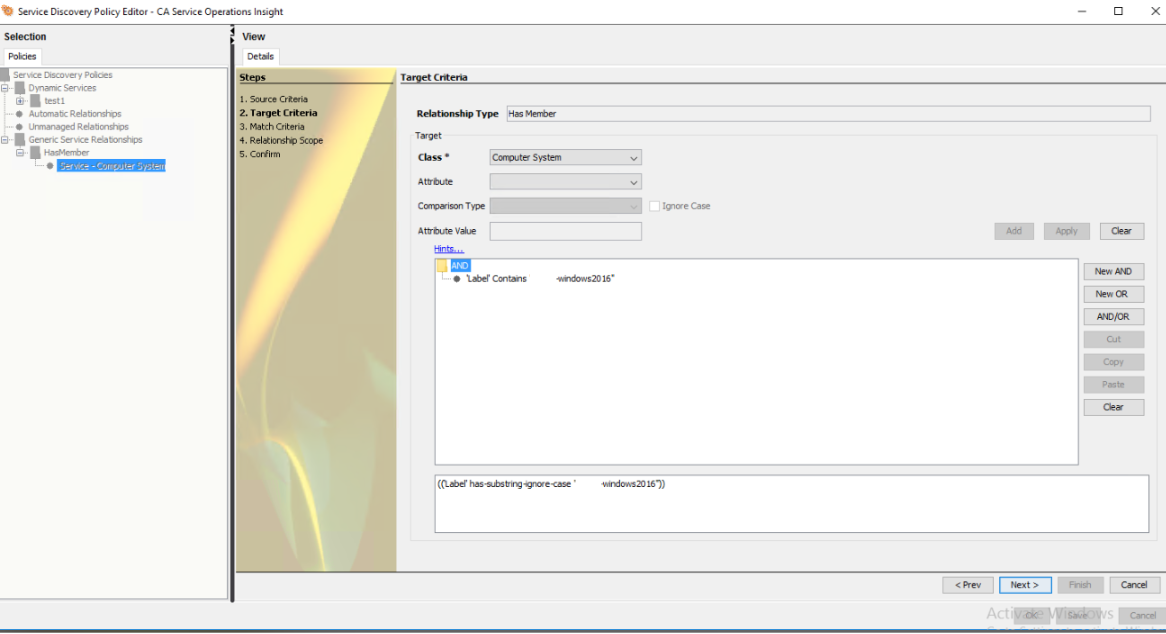Close the Policy Editor window

tap(1155, 11)
